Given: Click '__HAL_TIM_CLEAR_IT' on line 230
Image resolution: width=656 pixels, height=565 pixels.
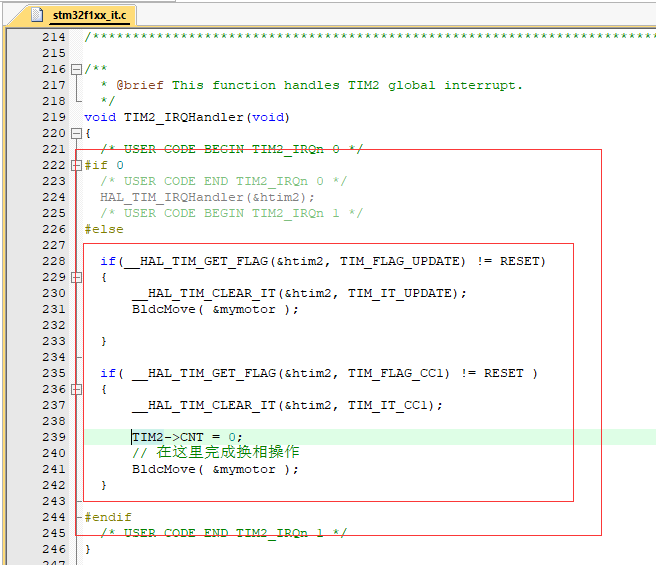Looking at the screenshot, I should [204, 293].
